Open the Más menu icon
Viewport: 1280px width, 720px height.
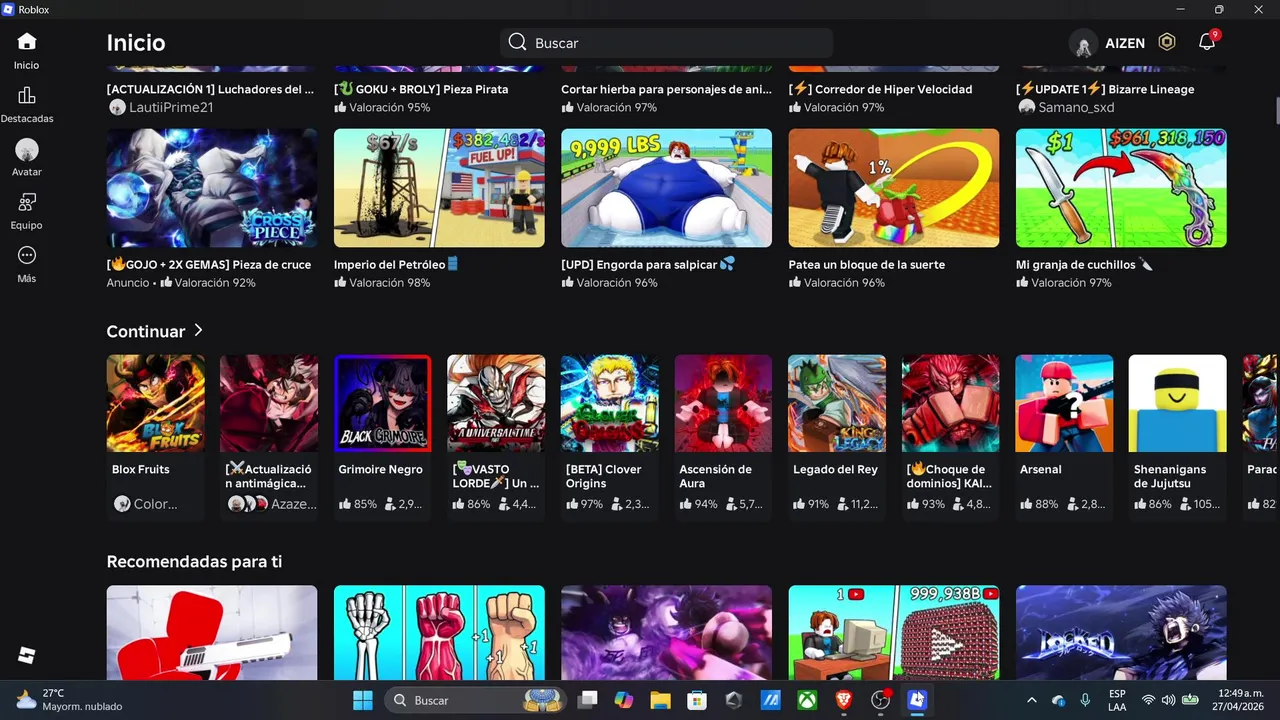27,256
